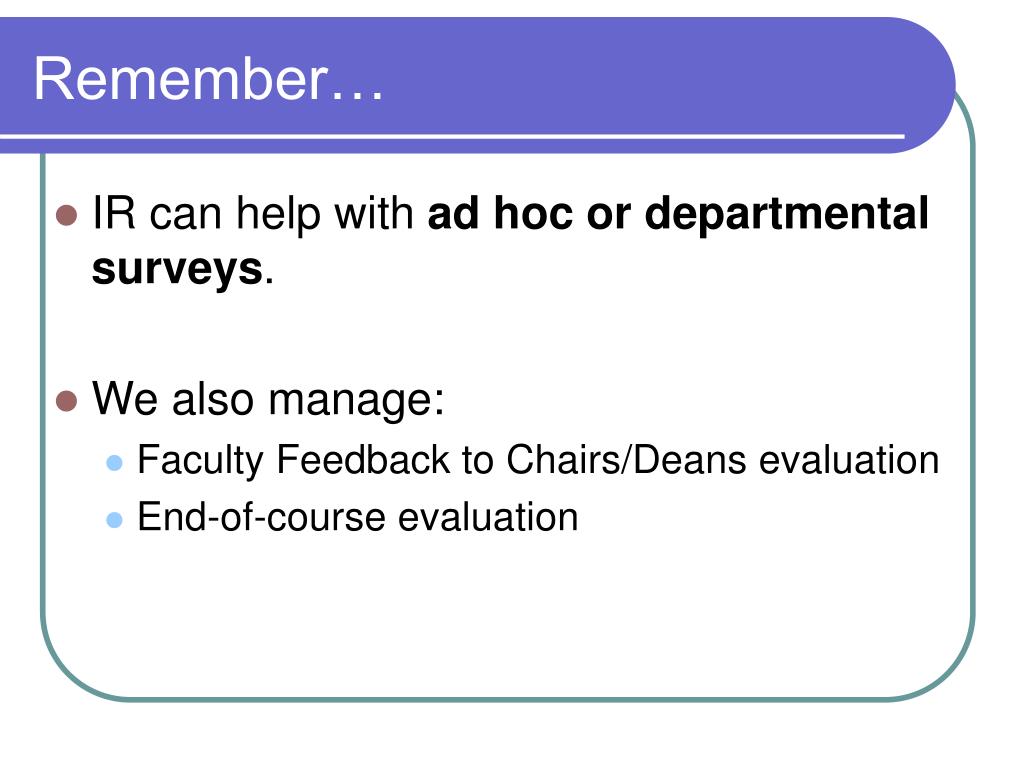The image size is (1024, 768).
Task: Click the "End-of-course evaluation" sub-bullet text
Action: [357, 517]
